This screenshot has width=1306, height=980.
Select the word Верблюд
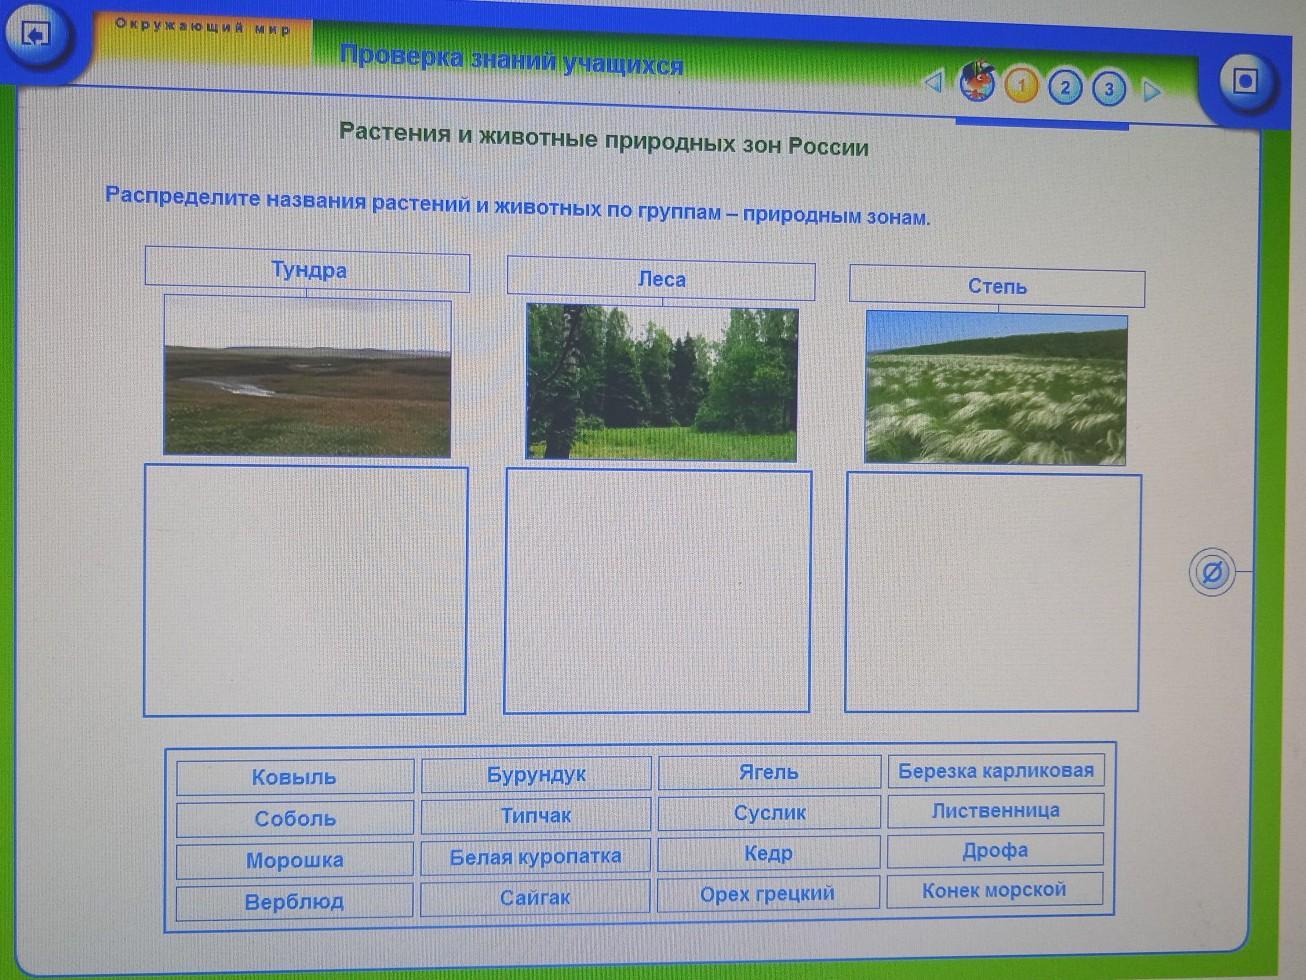click(x=294, y=901)
